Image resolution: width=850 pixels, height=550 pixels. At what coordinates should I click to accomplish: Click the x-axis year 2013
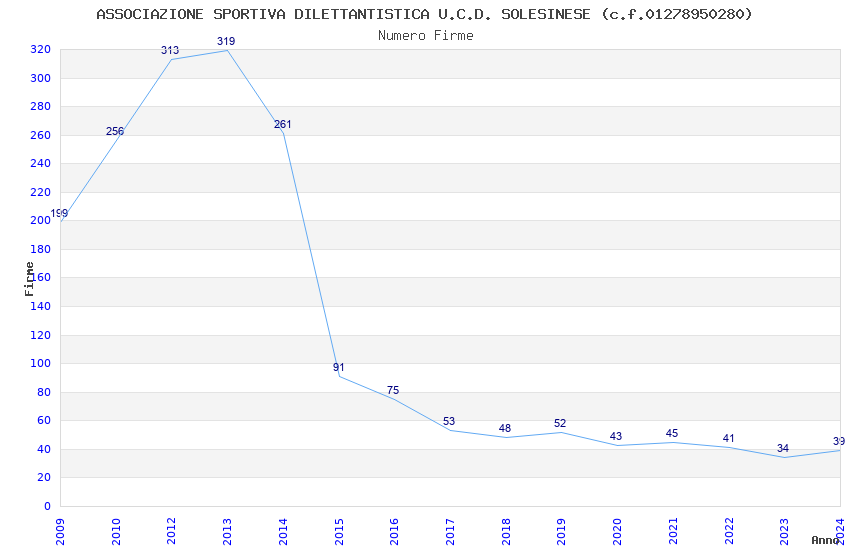(227, 532)
